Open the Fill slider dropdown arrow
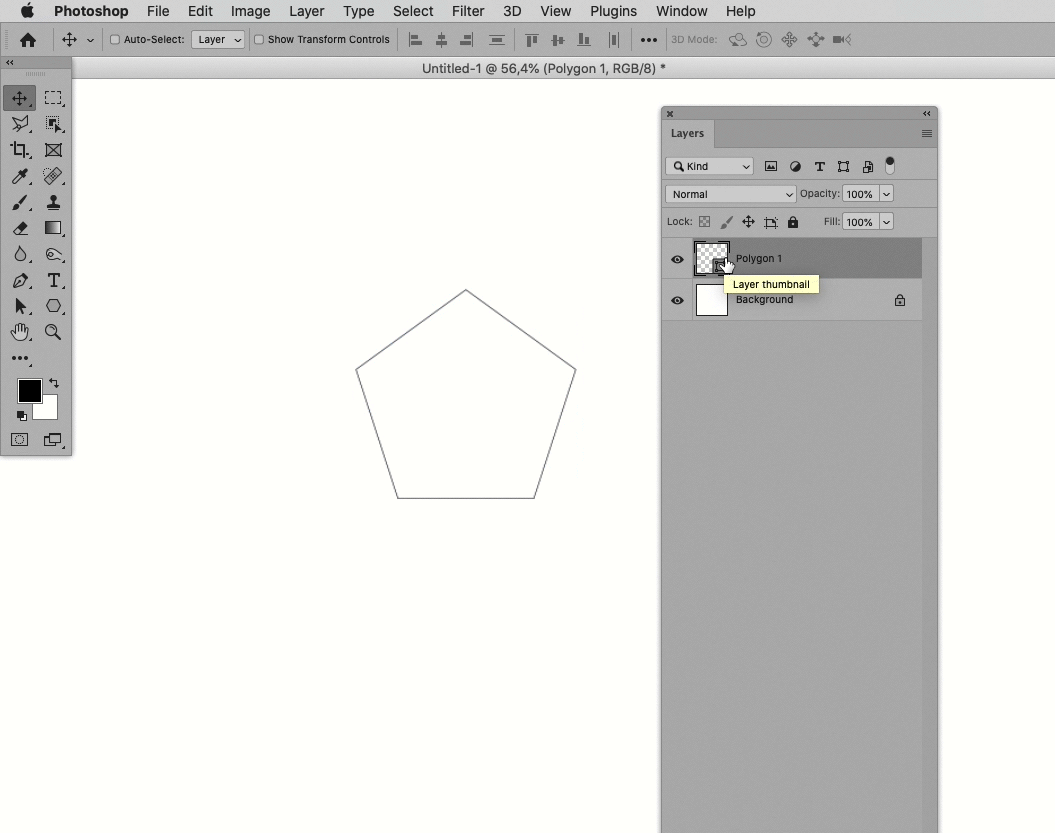Screen dimensions: 1055x833 [886, 222]
